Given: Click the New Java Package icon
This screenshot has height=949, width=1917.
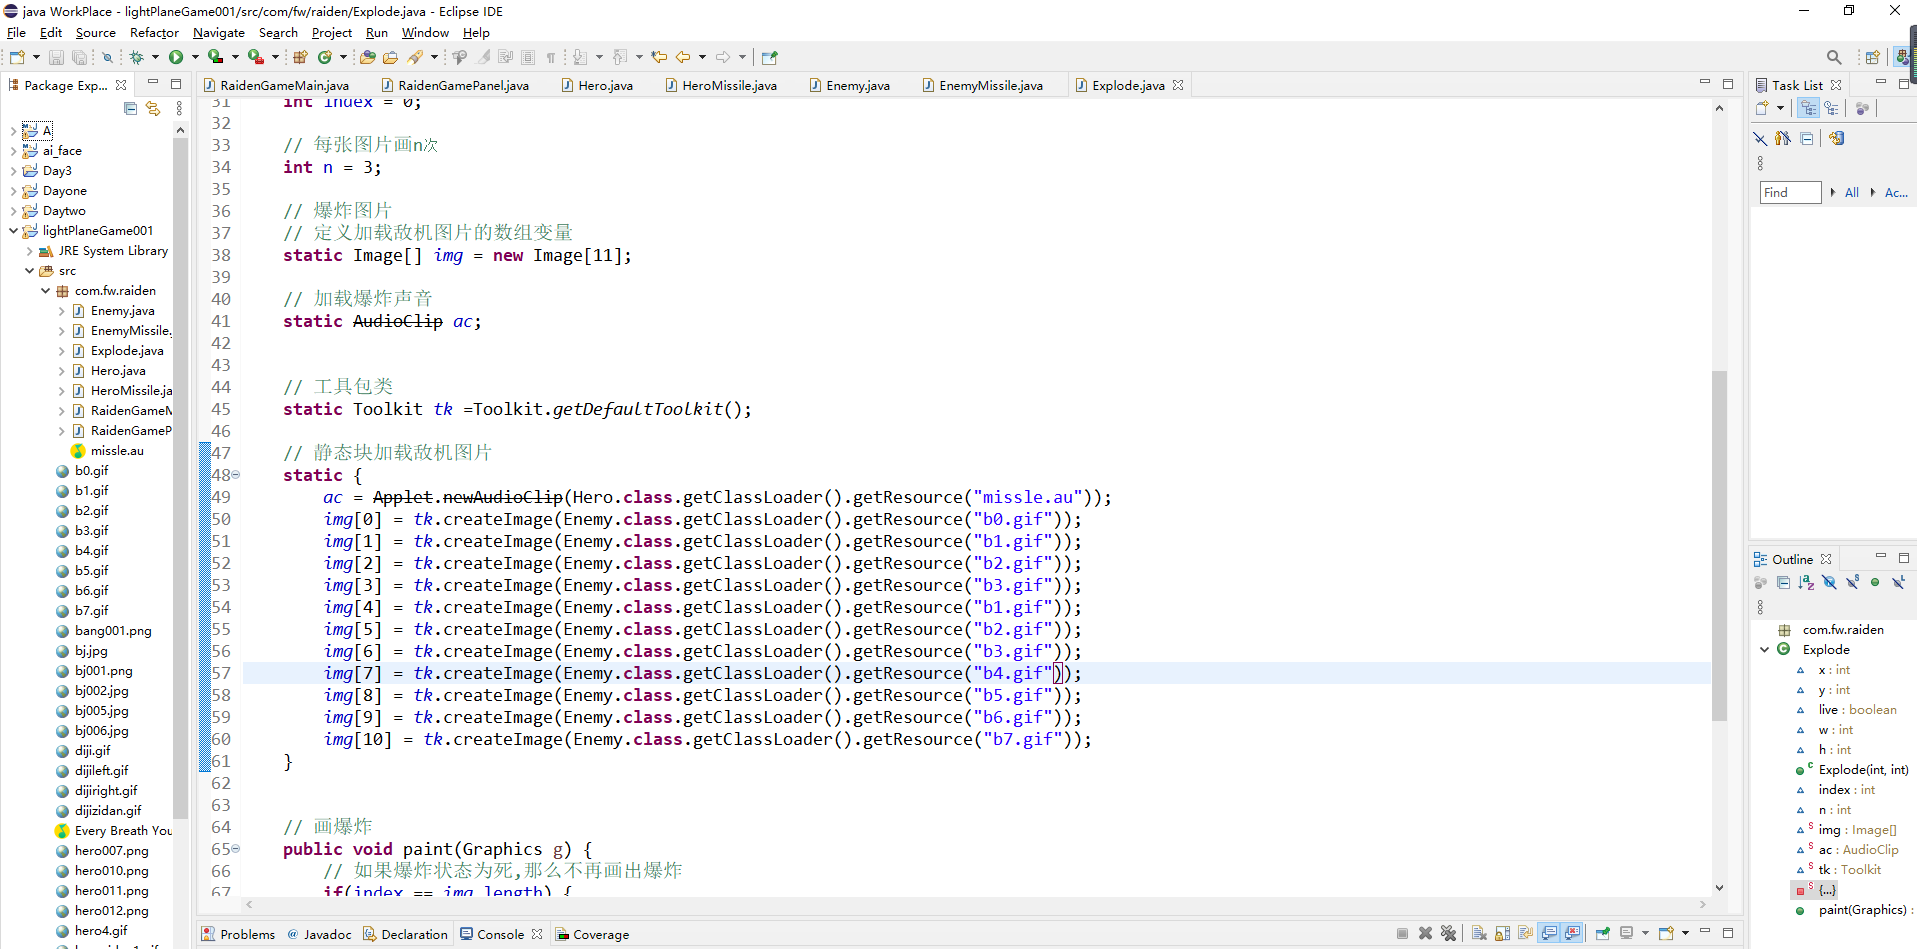Looking at the screenshot, I should 300,57.
